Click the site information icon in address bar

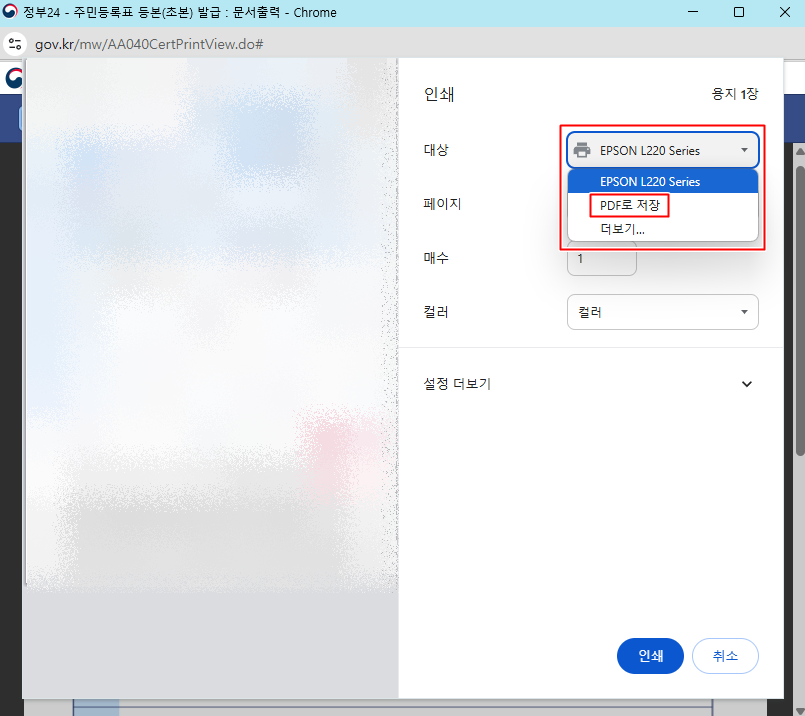click(x=15, y=44)
